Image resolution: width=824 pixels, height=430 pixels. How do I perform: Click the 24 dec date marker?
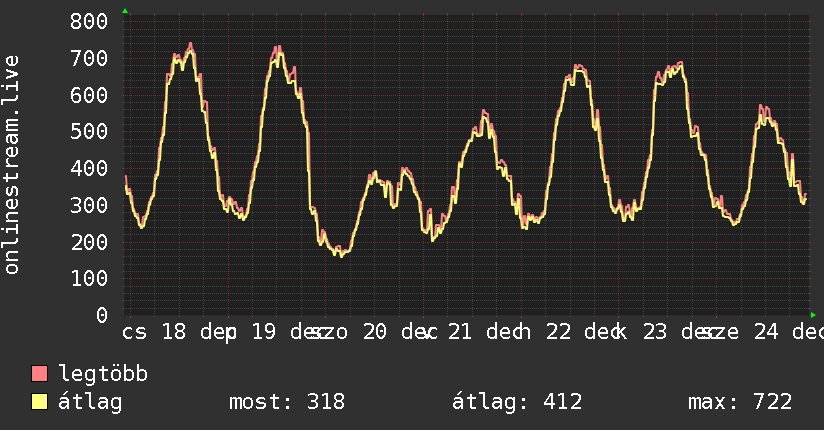[x=788, y=332]
